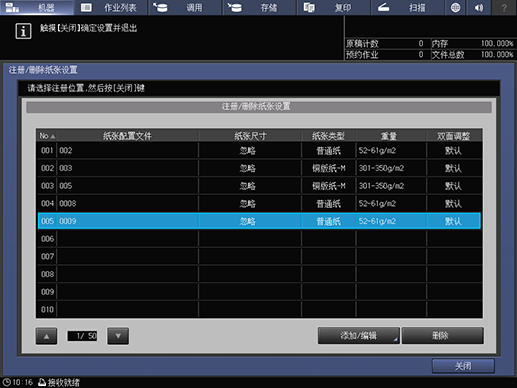Select empty row 010
This screenshot has width=517, height=388.
point(259,309)
